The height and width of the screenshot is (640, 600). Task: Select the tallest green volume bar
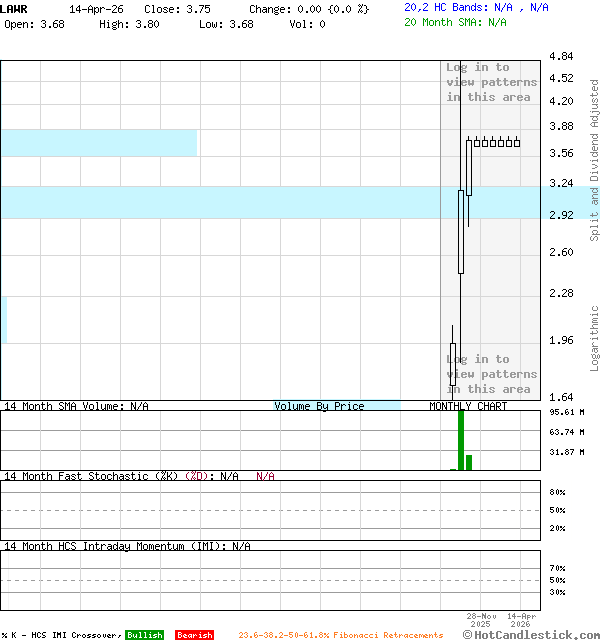[x=461, y=440]
